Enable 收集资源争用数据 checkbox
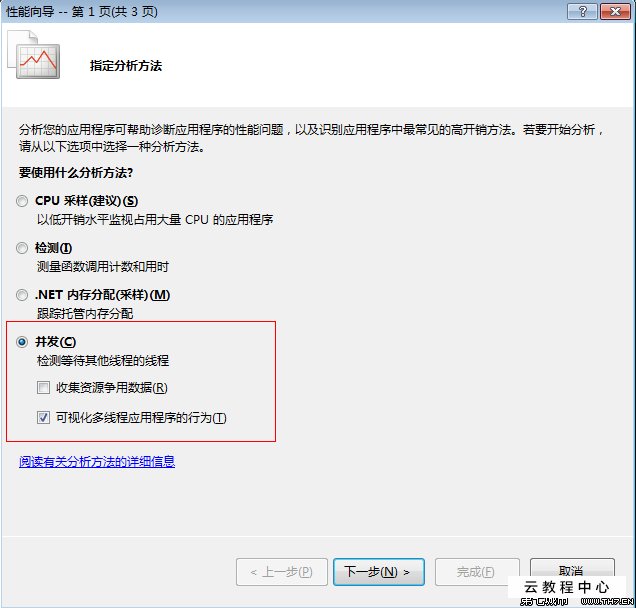636x608 pixels. pos(43,387)
